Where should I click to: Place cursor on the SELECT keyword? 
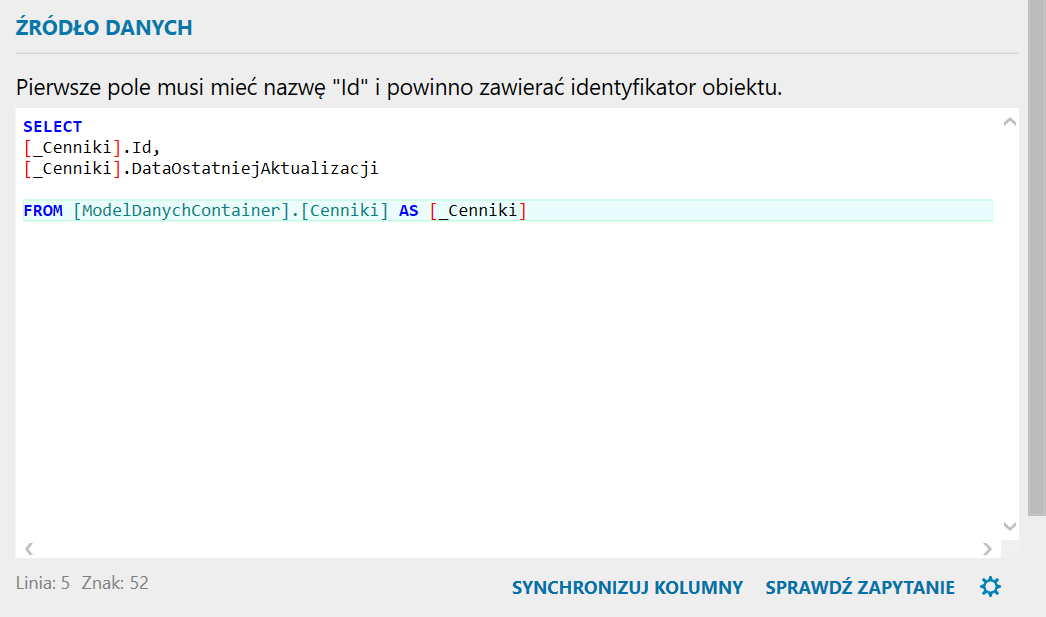pos(52,127)
